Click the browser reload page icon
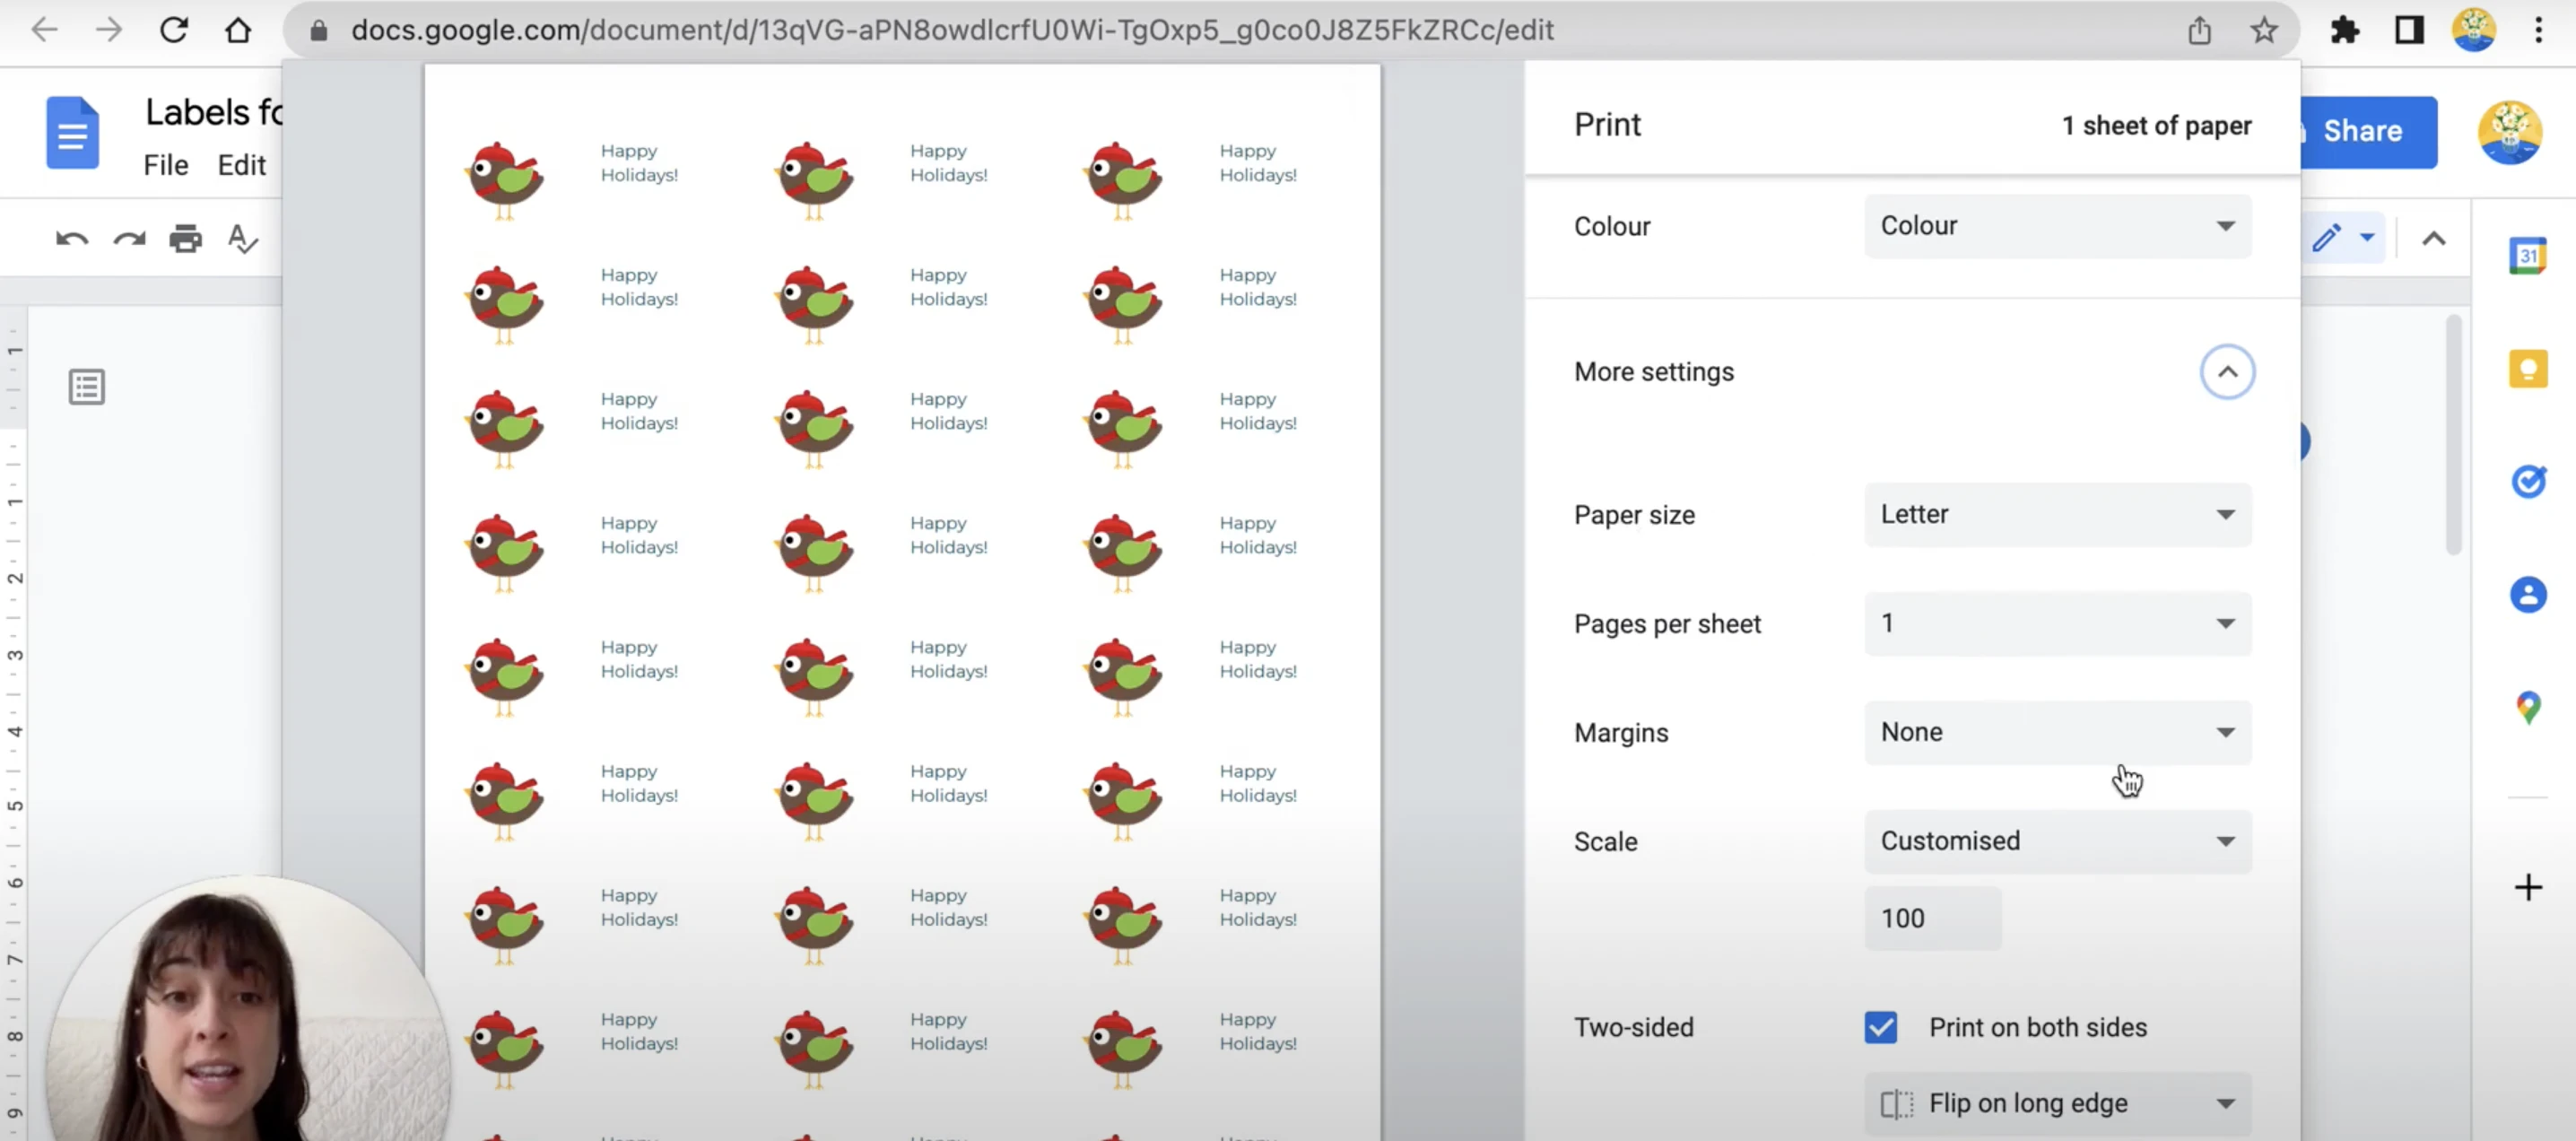 coord(172,30)
